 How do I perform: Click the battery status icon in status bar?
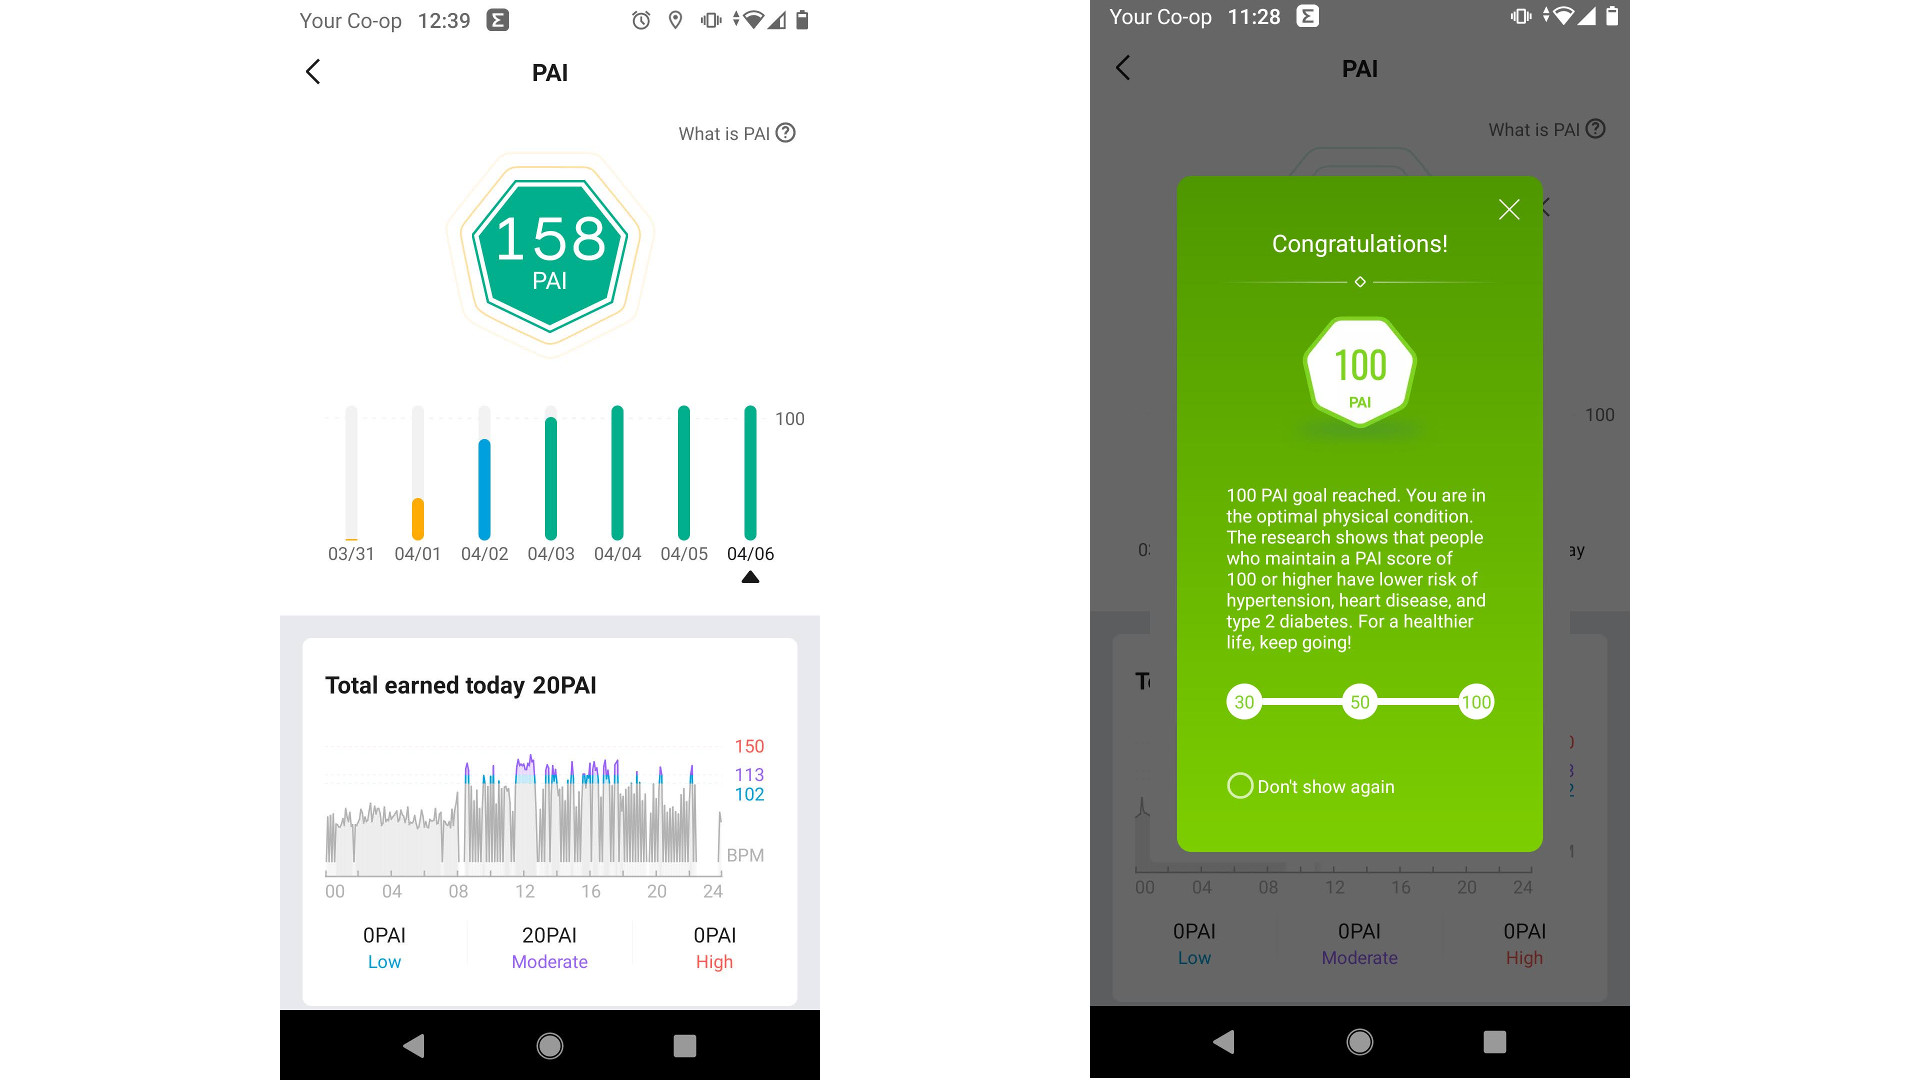coord(802,17)
